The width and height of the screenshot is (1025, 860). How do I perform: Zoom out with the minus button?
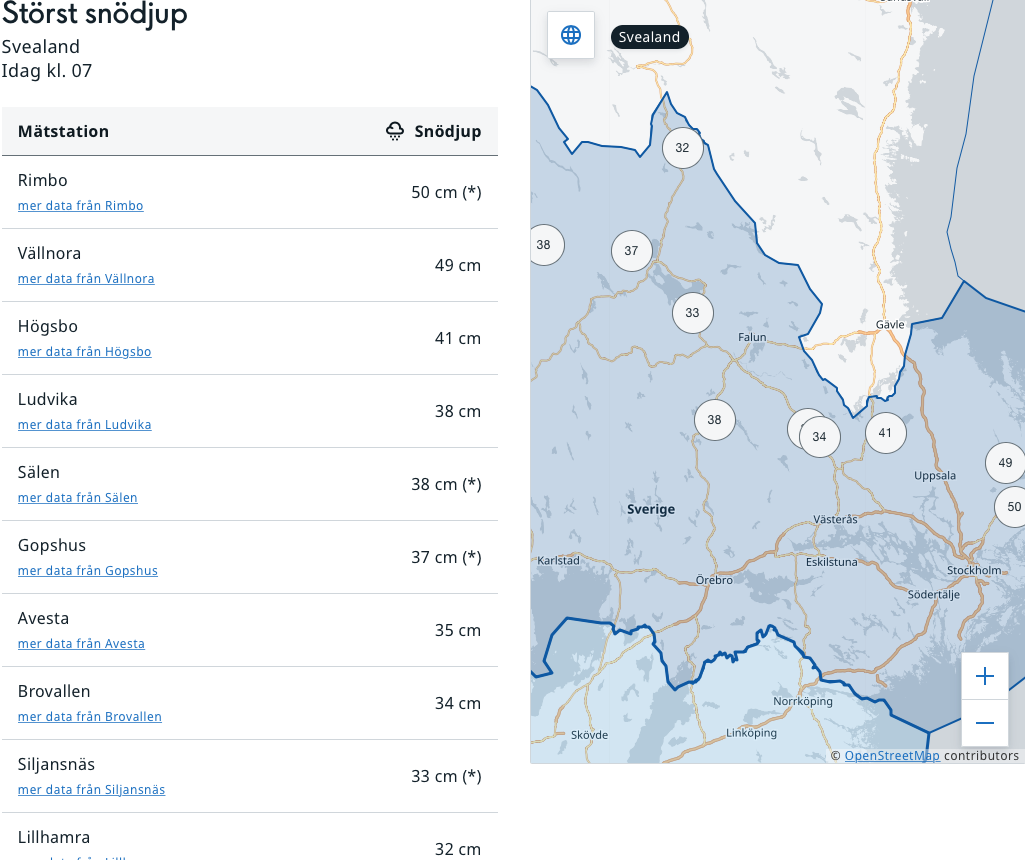[984, 723]
